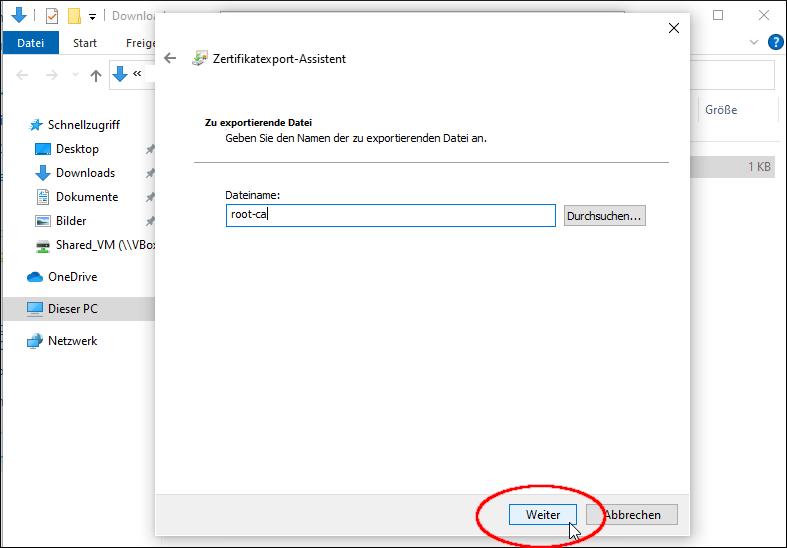787x548 pixels.
Task: Click Abbrechen to cancel certificate export
Action: [632, 514]
